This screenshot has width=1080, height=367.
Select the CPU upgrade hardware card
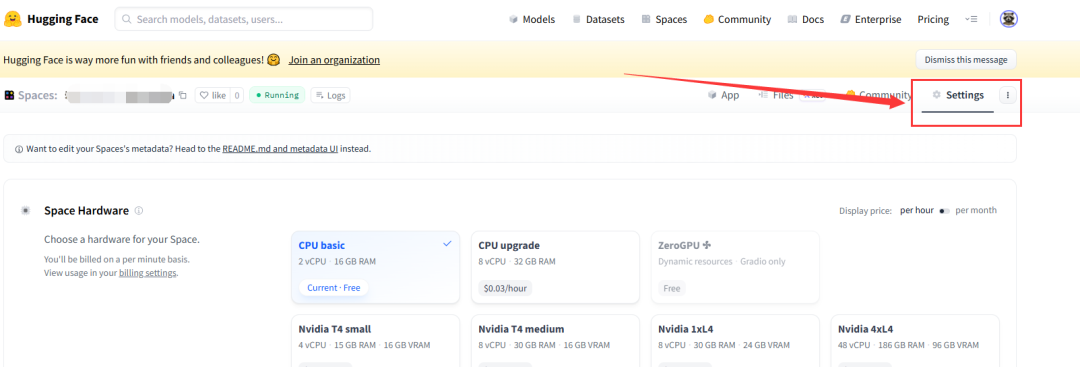(555, 267)
